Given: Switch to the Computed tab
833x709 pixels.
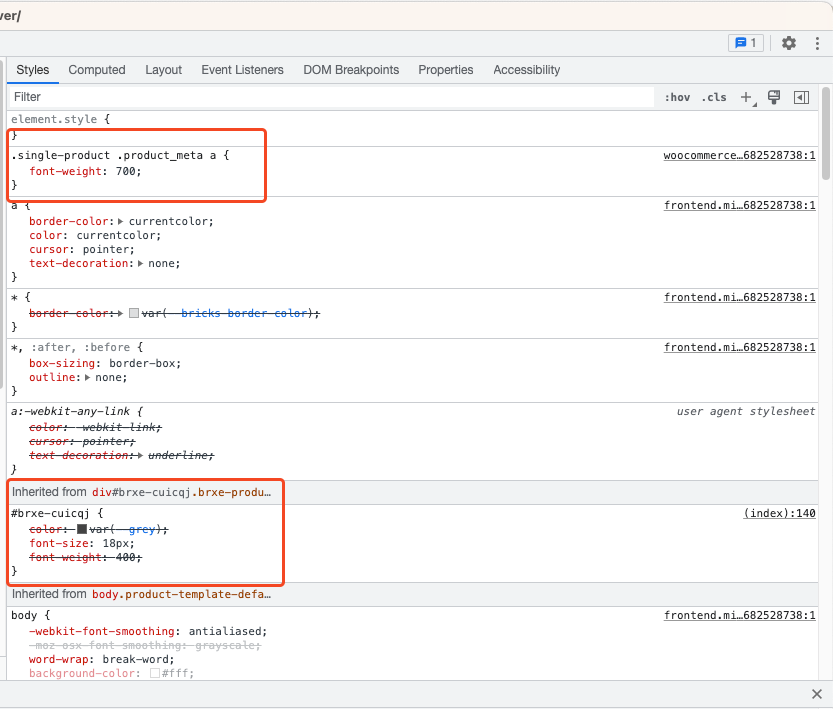Looking at the screenshot, I should pos(97,70).
